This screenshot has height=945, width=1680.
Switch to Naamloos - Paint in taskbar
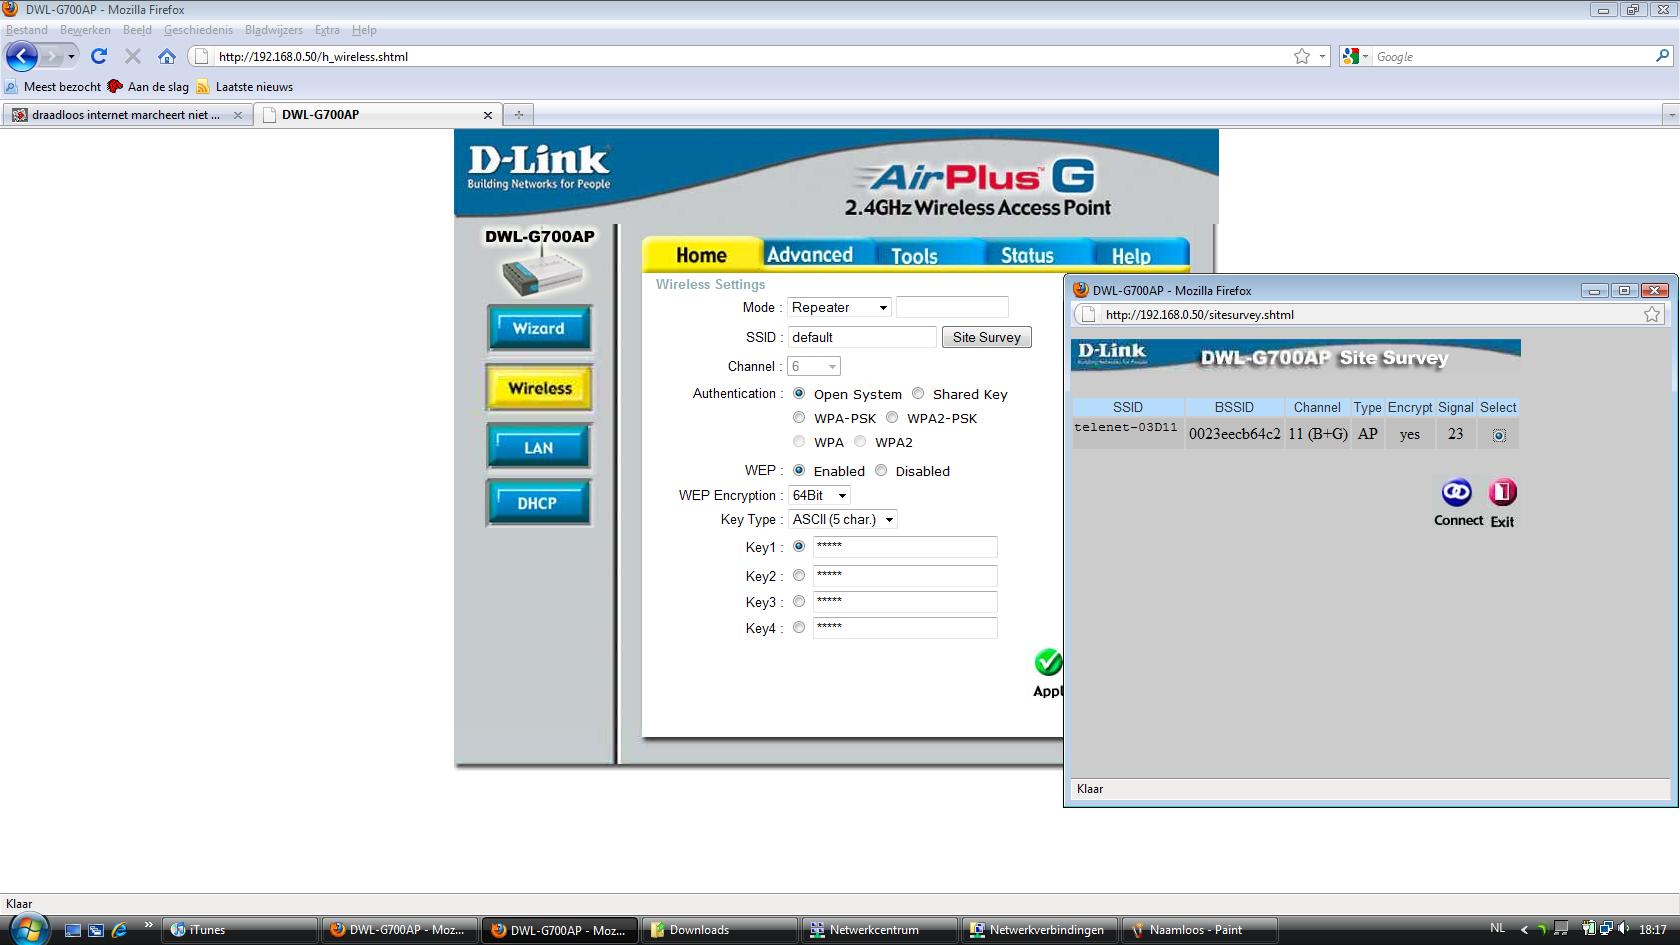[x=1200, y=930]
